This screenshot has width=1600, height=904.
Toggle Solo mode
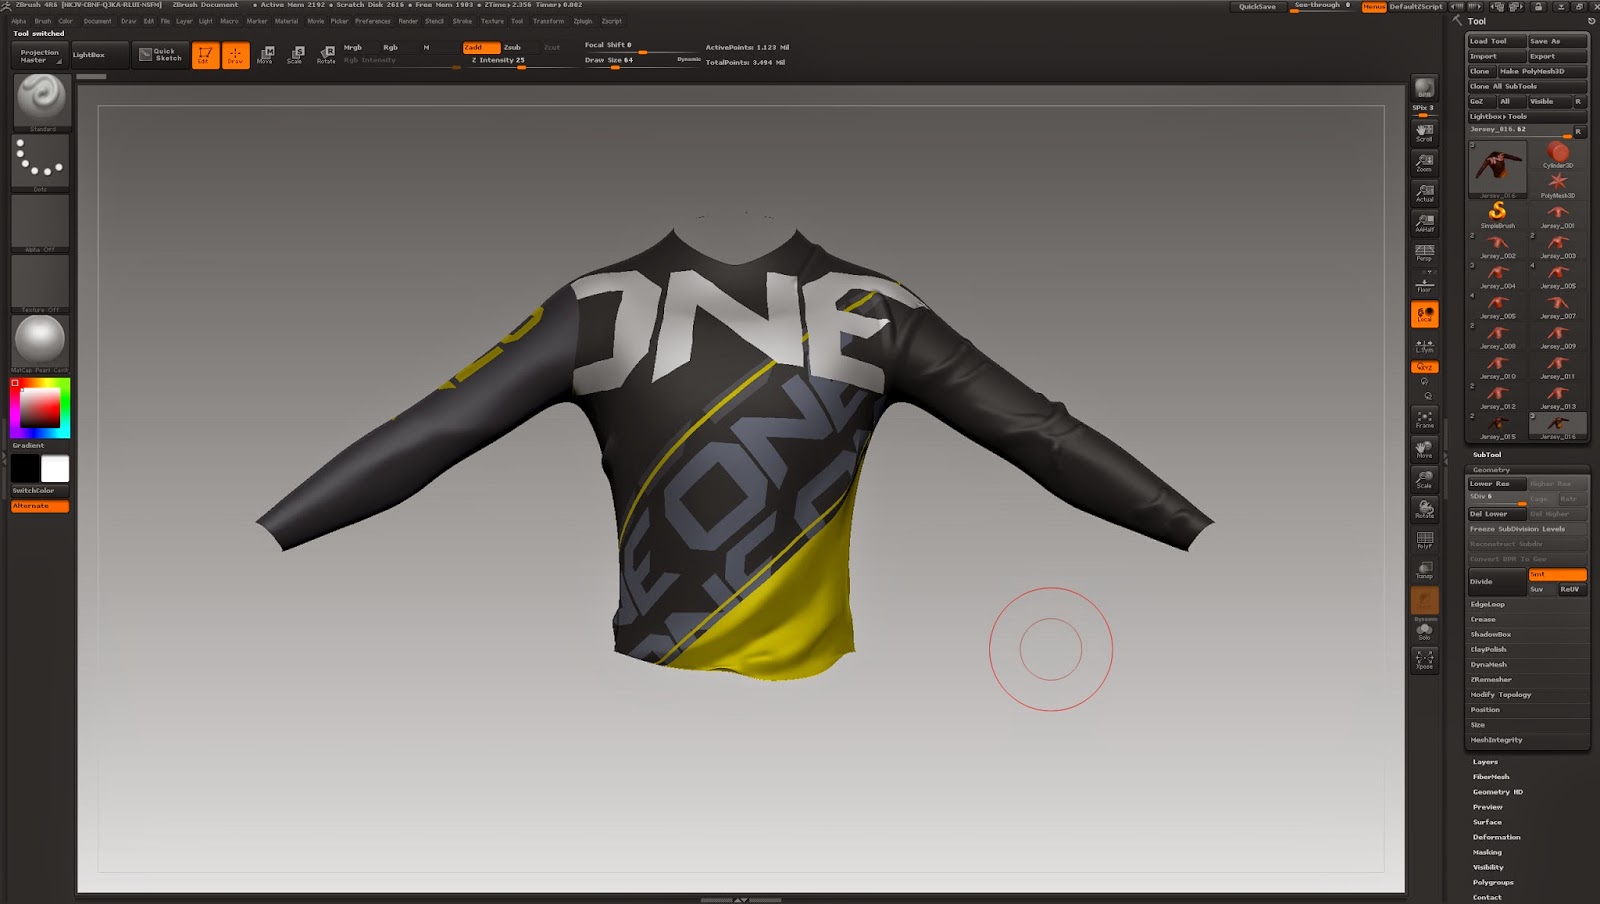1424,630
